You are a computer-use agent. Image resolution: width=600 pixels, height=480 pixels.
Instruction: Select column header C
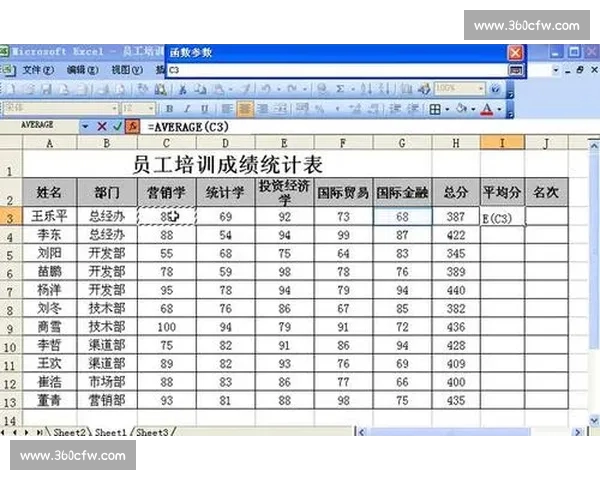tap(166, 143)
